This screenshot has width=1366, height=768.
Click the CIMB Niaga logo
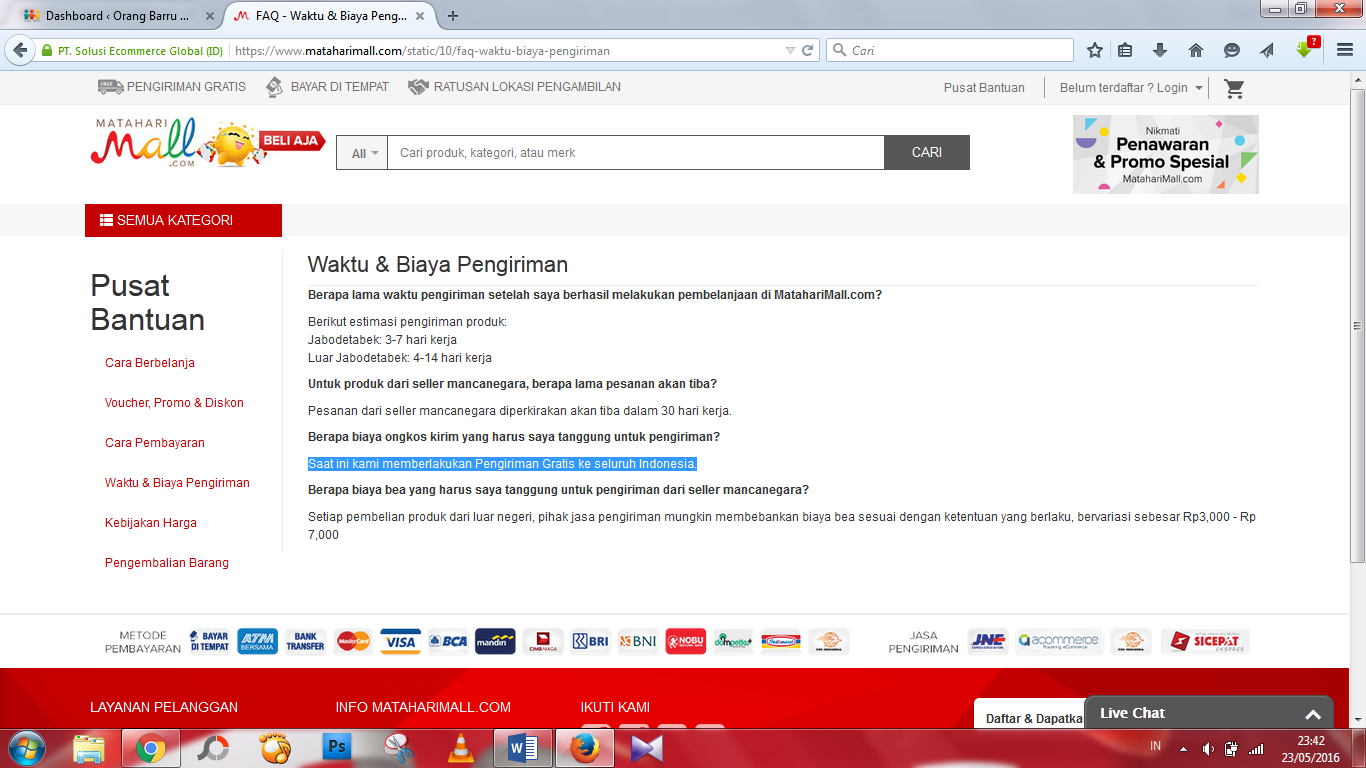[x=543, y=642]
